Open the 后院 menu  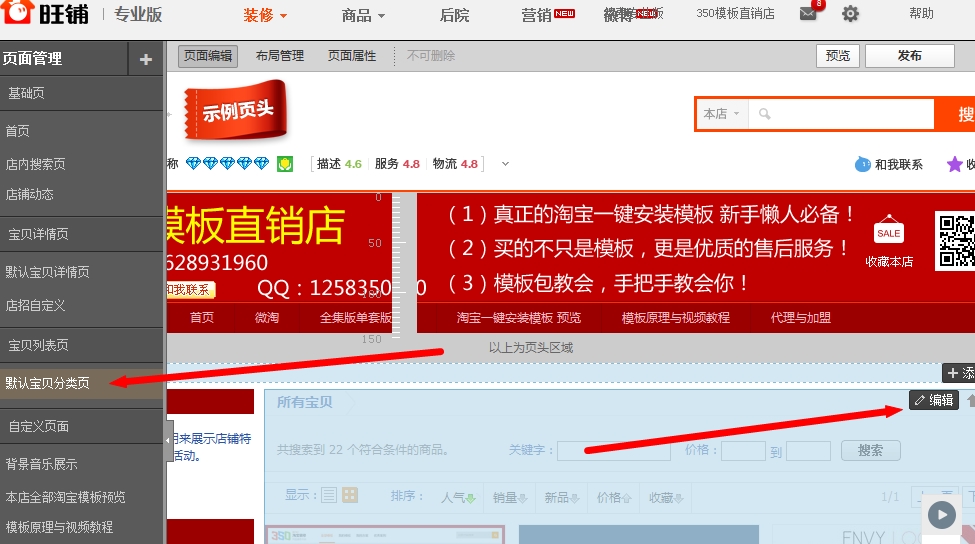click(455, 15)
